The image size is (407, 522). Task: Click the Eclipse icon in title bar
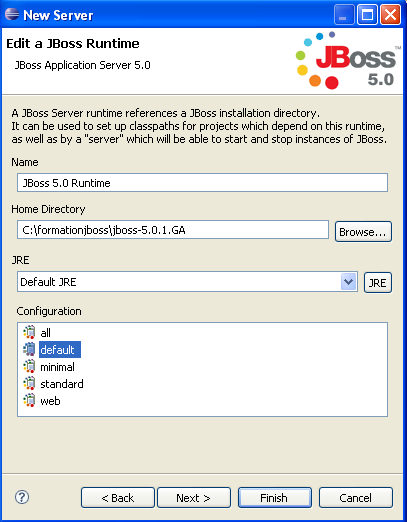(x=12, y=14)
